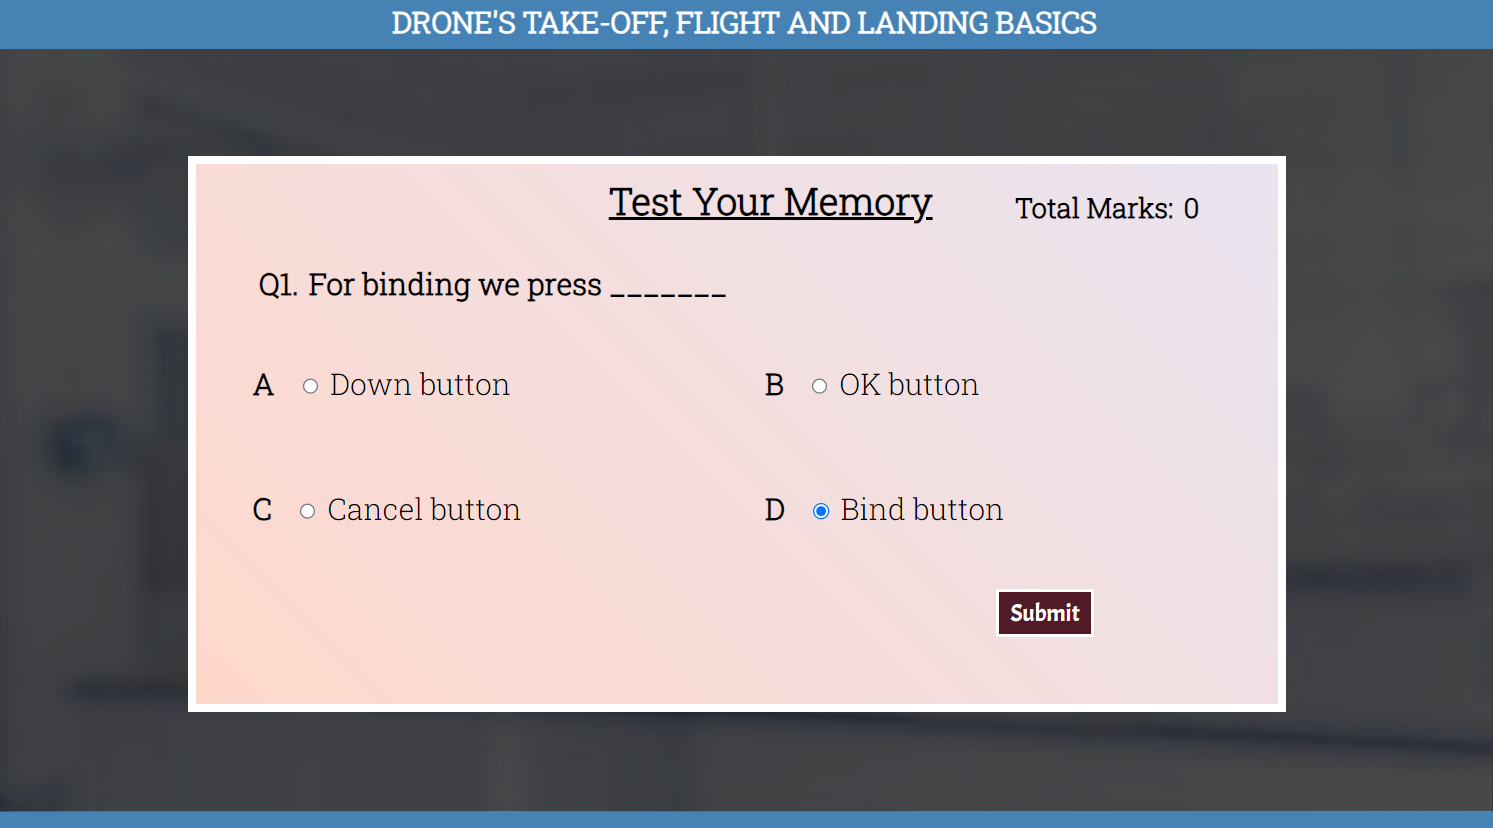Click option letter C
The width and height of the screenshot is (1493, 828).
262,510
